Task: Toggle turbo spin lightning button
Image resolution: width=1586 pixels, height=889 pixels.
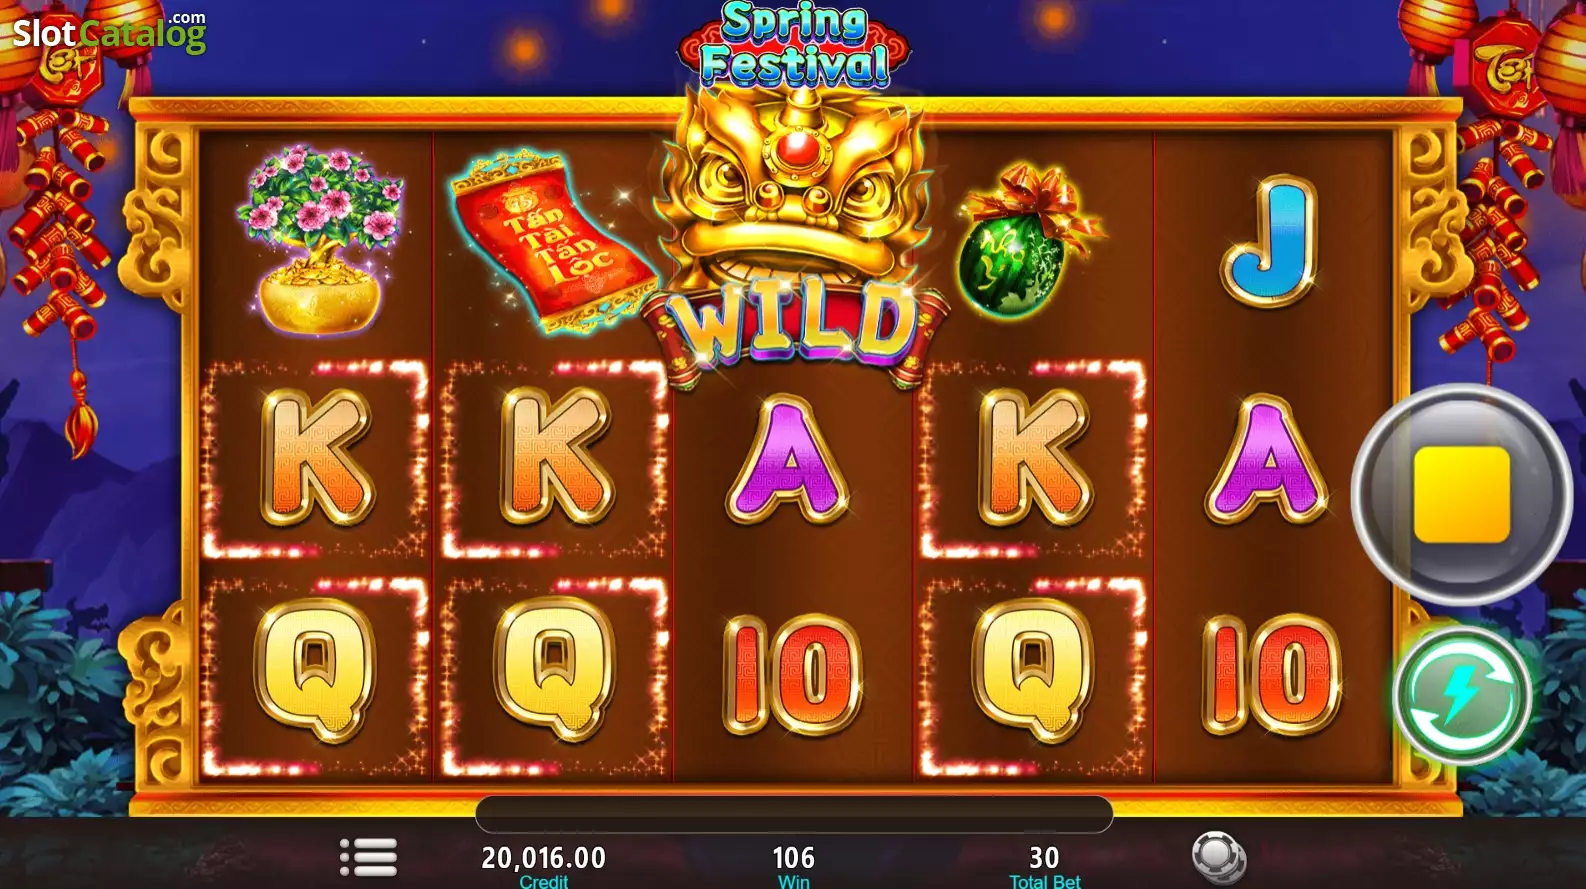Action: pos(1461,695)
